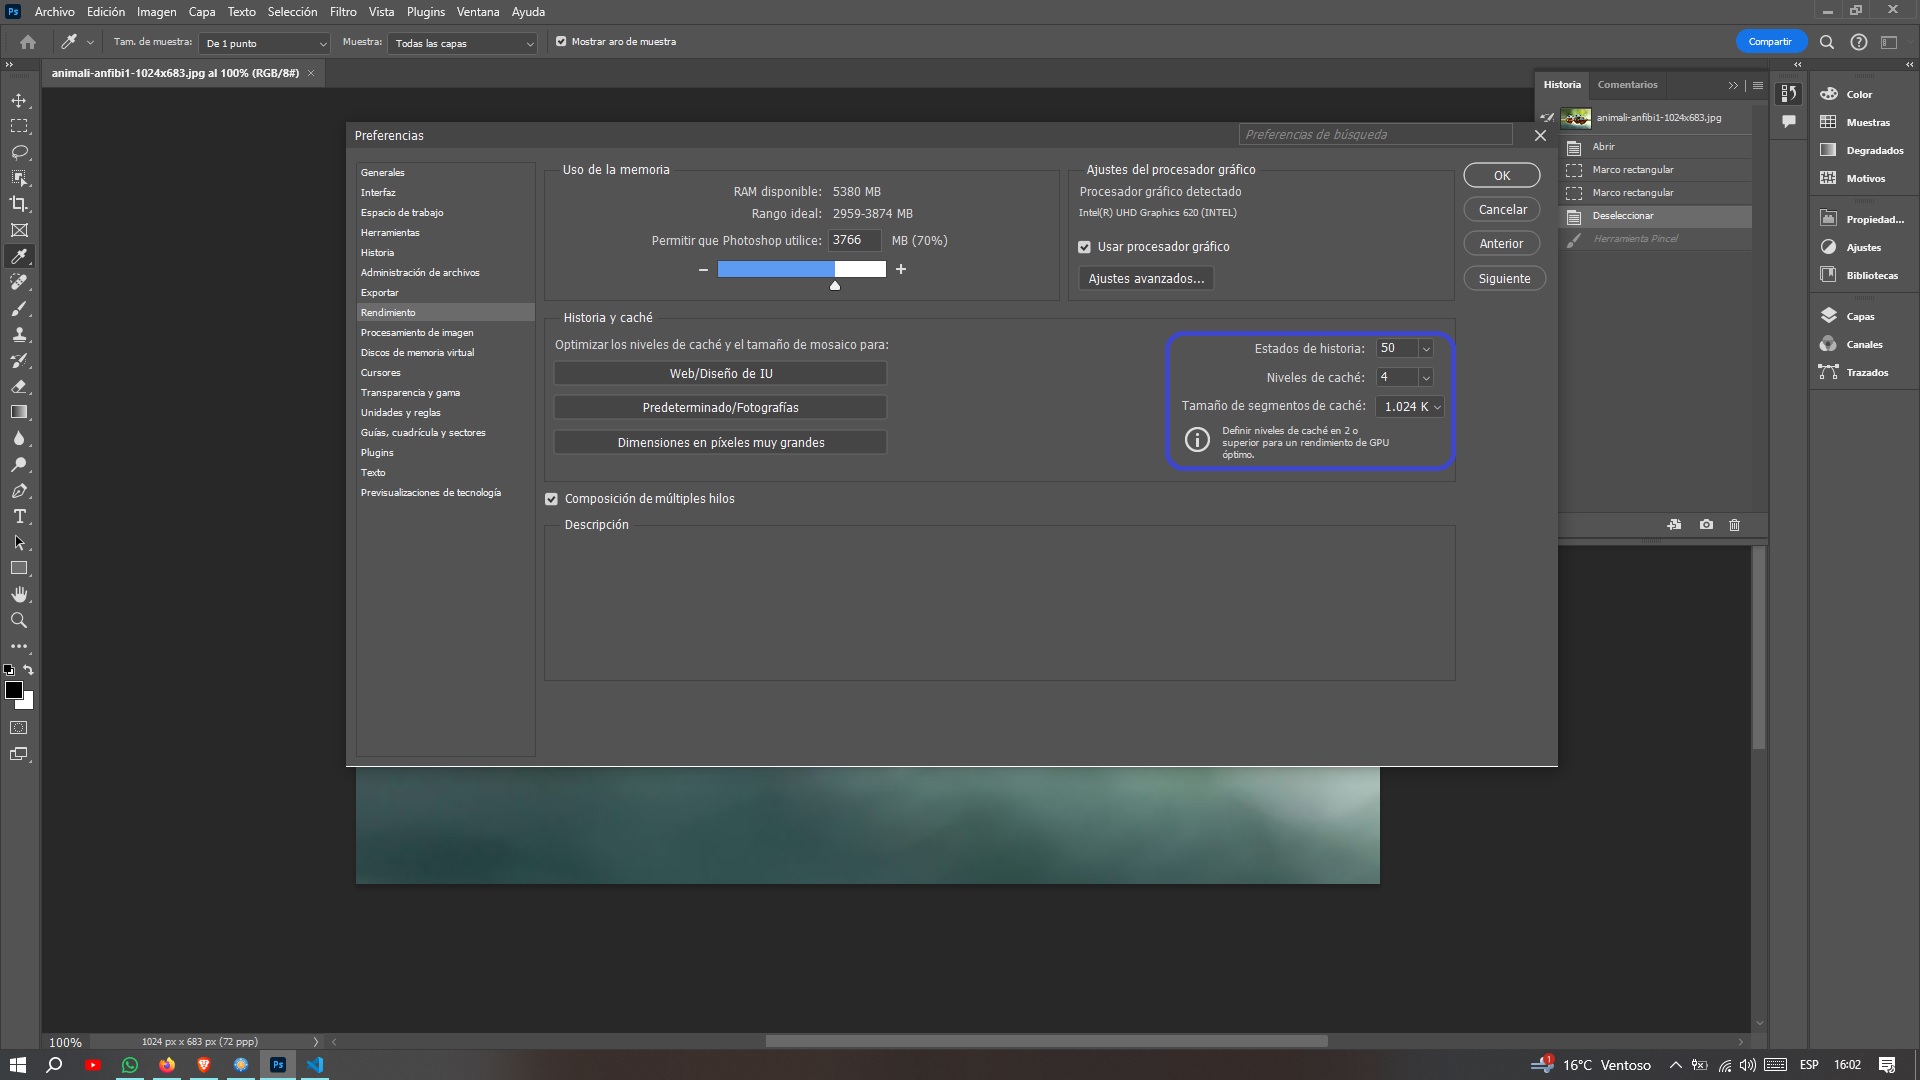This screenshot has height=1080, width=1920.
Task: Expand the eyedropper tool preset picker
Action: point(90,42)
